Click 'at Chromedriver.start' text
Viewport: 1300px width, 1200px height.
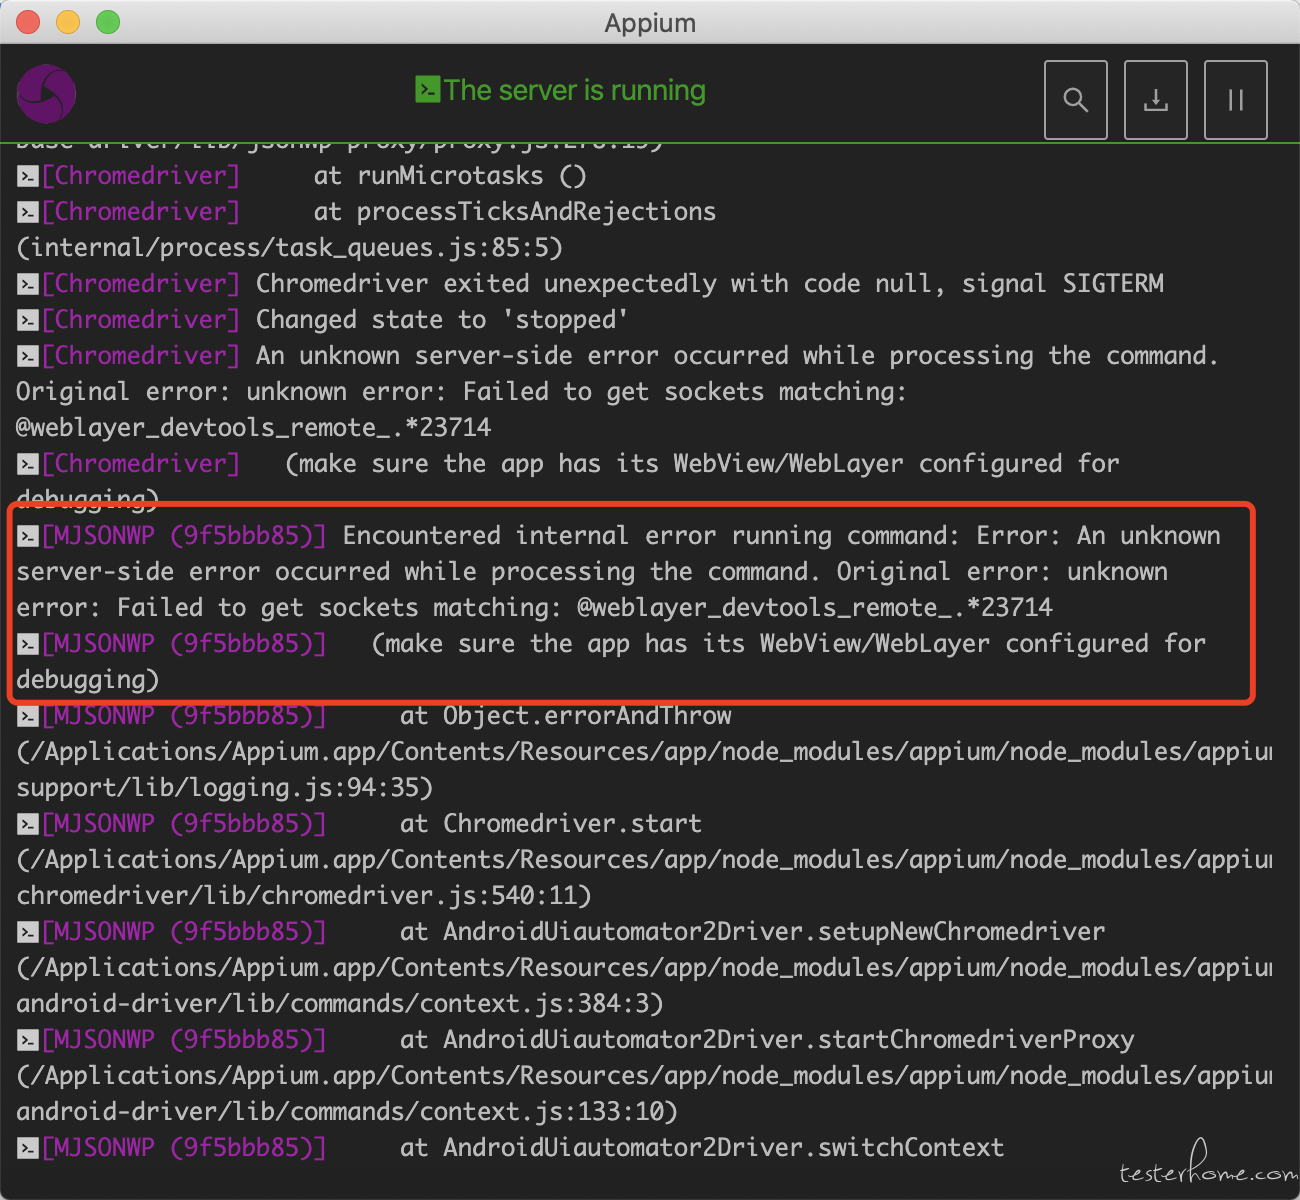click(x=551, y=824)
